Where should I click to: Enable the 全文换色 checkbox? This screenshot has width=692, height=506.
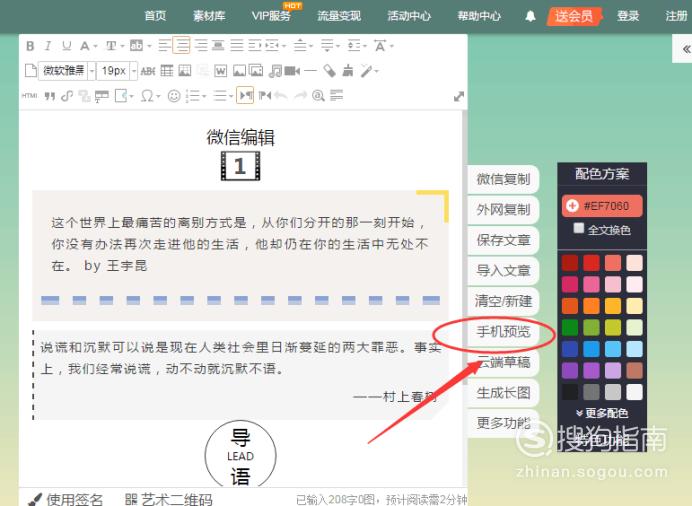point(578,229)
